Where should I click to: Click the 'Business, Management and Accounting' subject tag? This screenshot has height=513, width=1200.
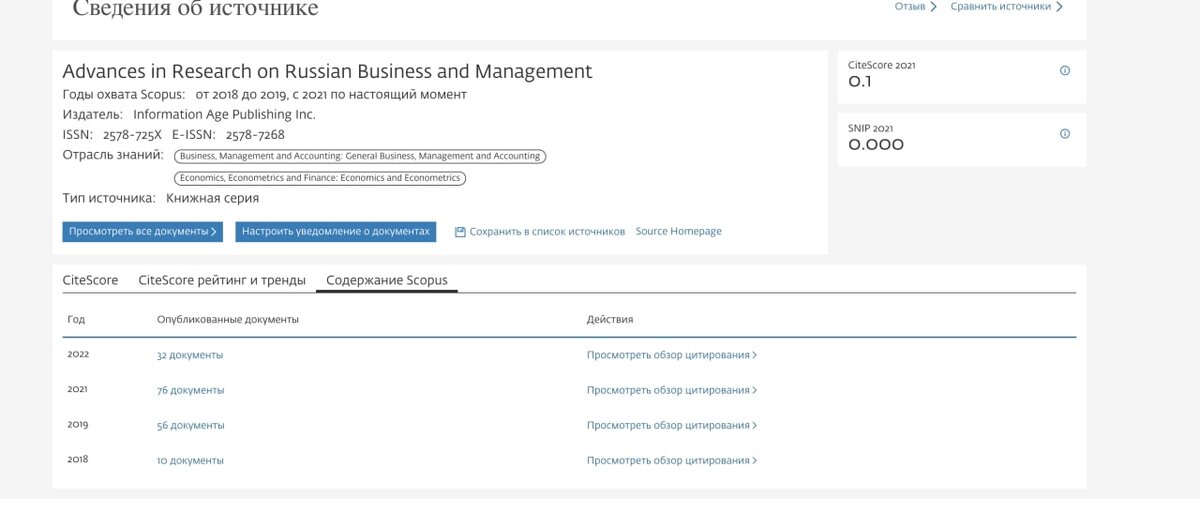point(360,156)
